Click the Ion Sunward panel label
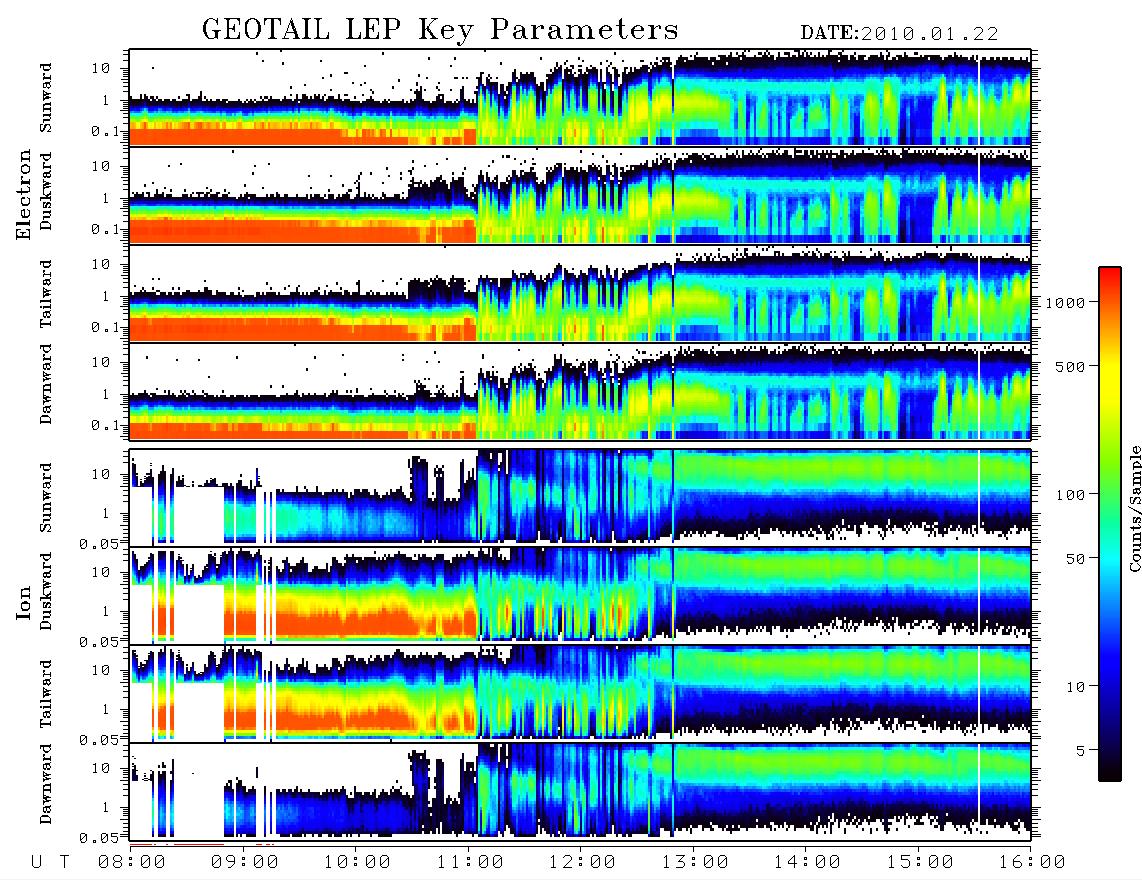This screenshot has width=1142, height=880. pos(46,498)
